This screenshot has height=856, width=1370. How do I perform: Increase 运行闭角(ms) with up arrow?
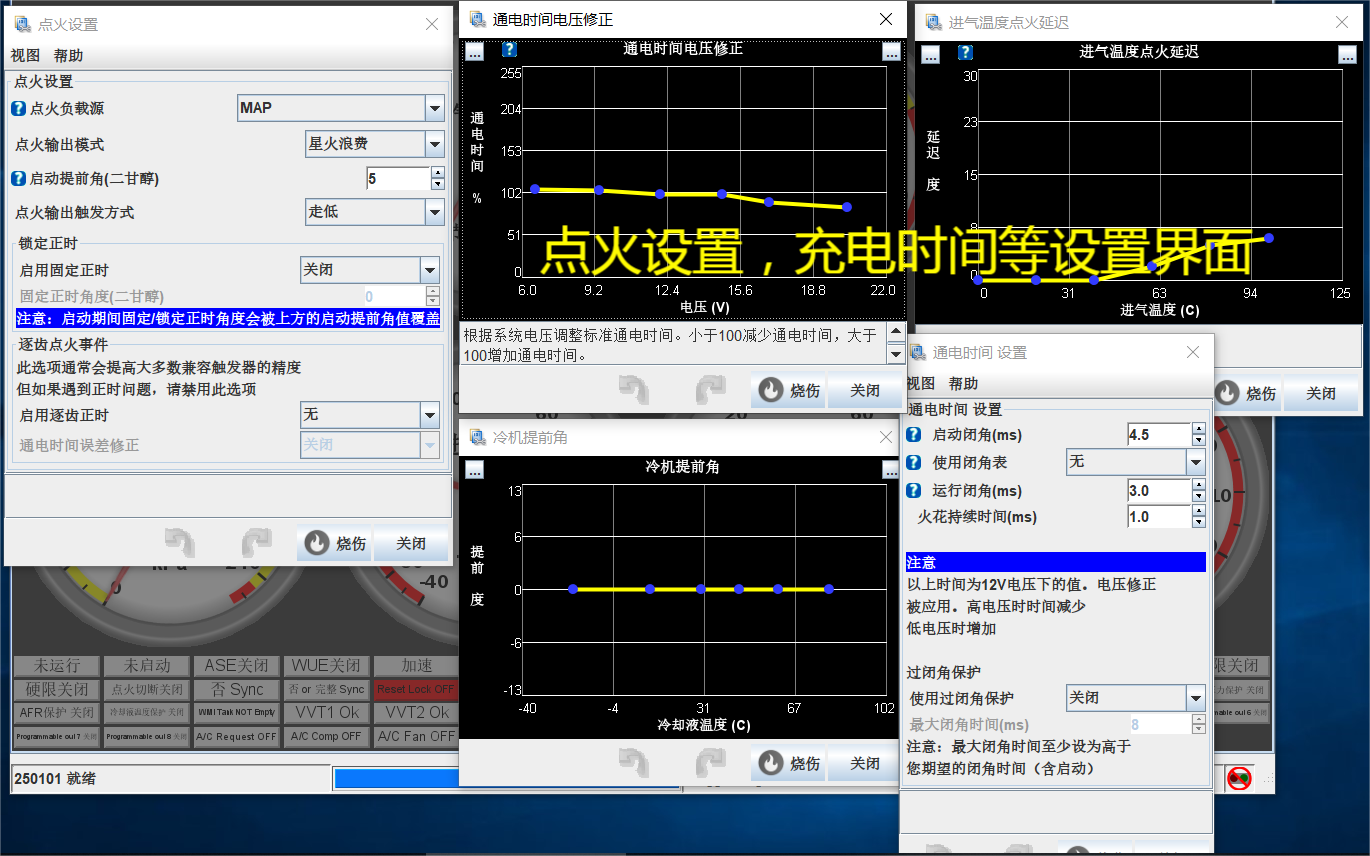[1199, 485]
